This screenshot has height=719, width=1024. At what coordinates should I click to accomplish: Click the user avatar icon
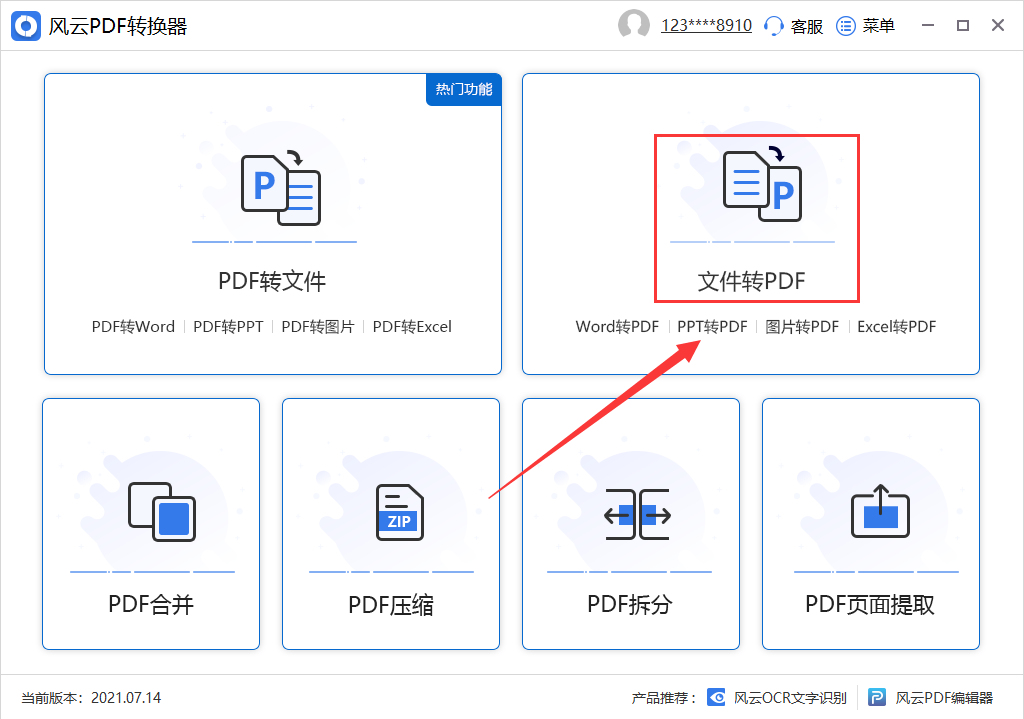(x=633, y=25)
